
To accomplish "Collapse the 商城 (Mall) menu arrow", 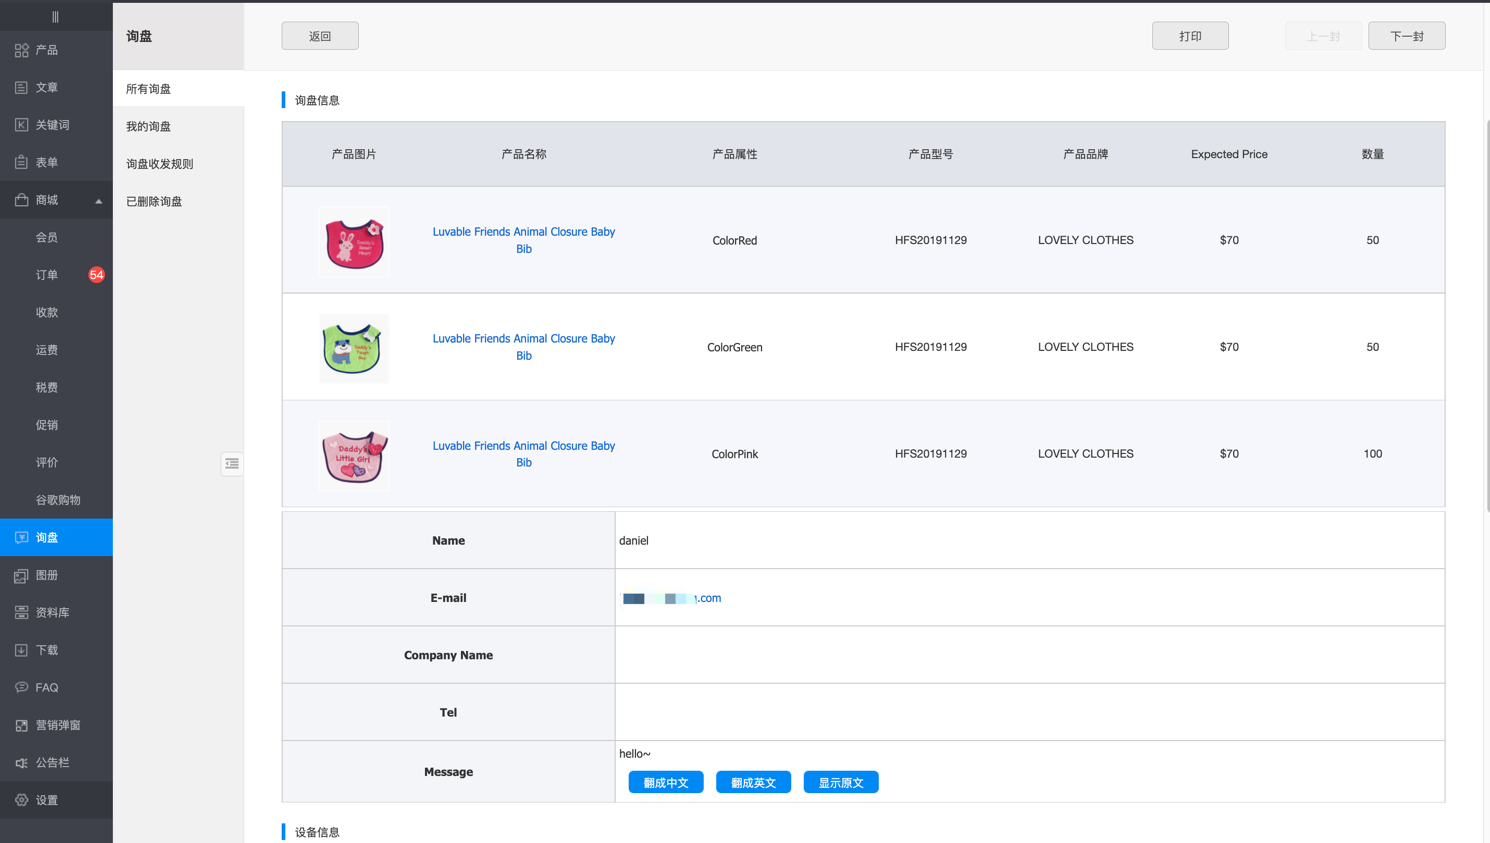I will [x=98, y=201].
